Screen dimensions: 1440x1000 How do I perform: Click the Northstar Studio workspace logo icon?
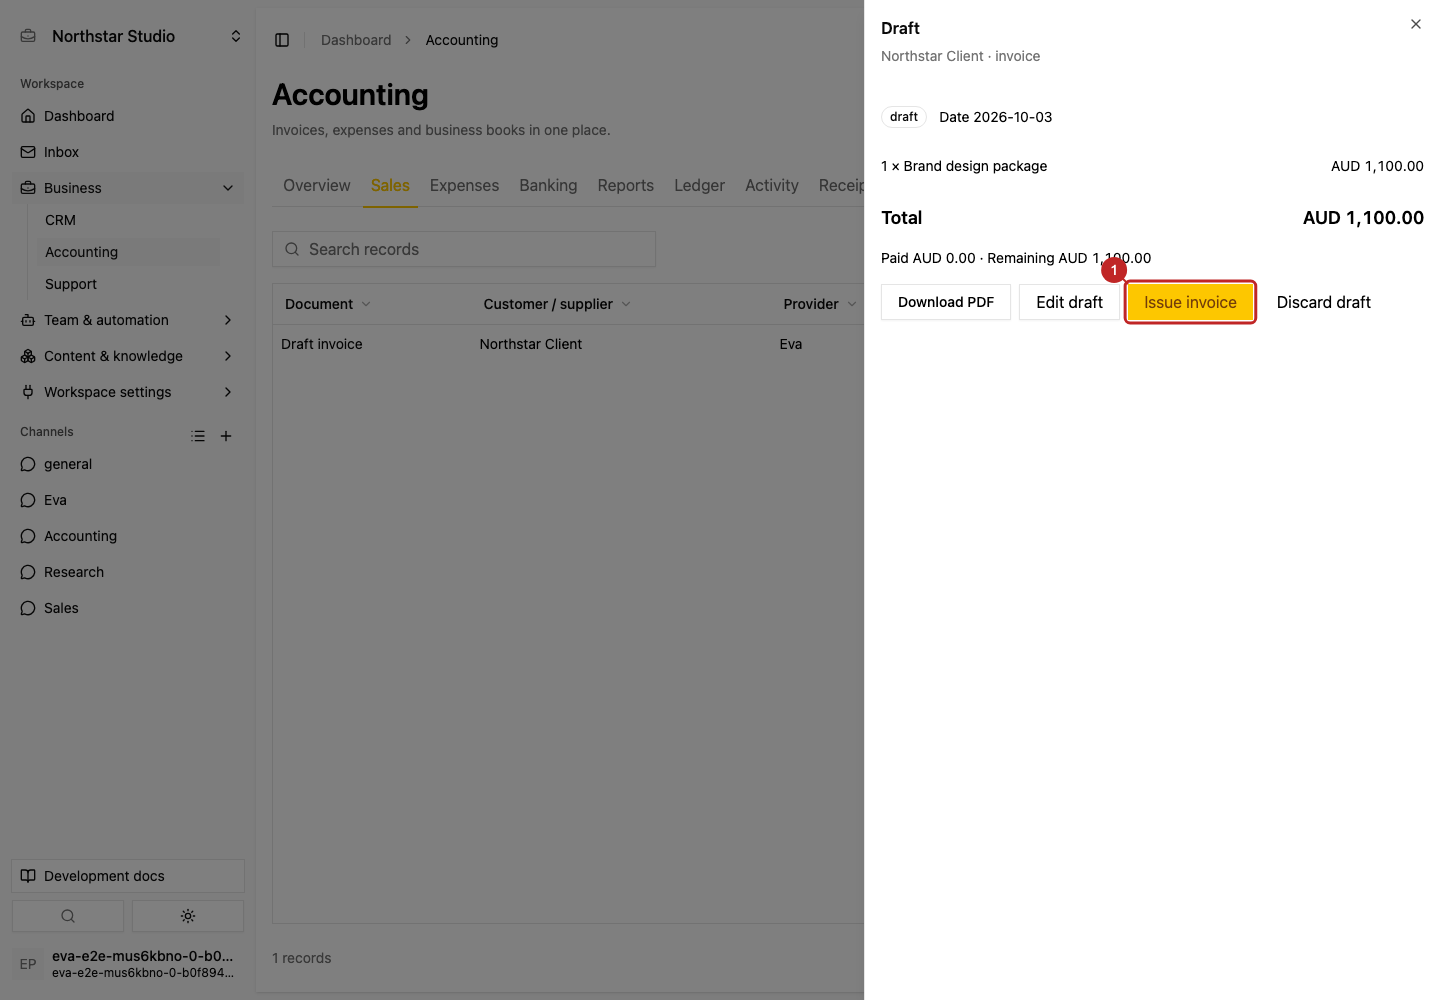pos(28,36)
